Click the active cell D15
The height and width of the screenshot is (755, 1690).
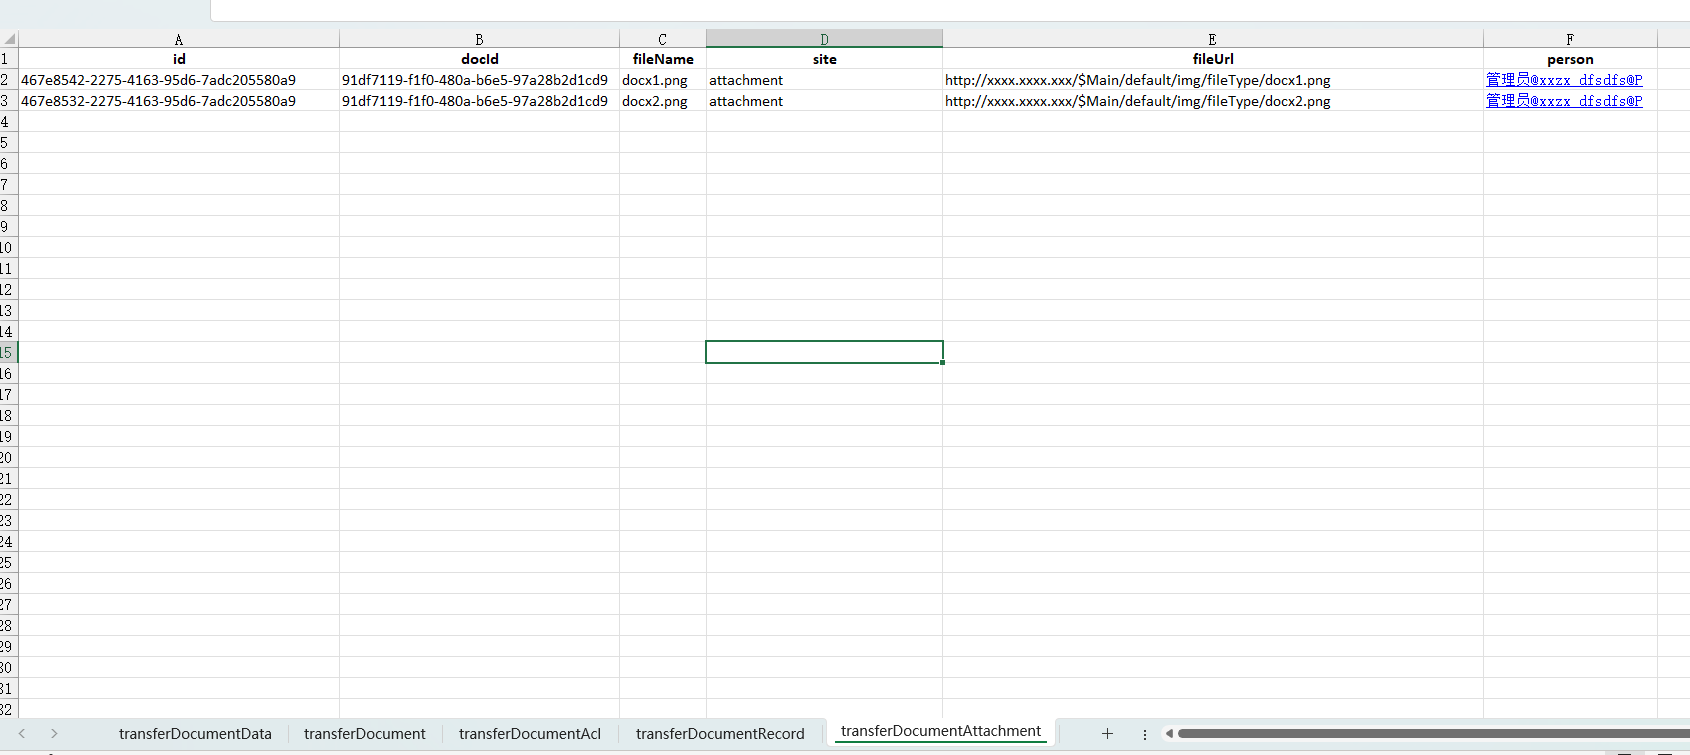click(x=824, y=352)
